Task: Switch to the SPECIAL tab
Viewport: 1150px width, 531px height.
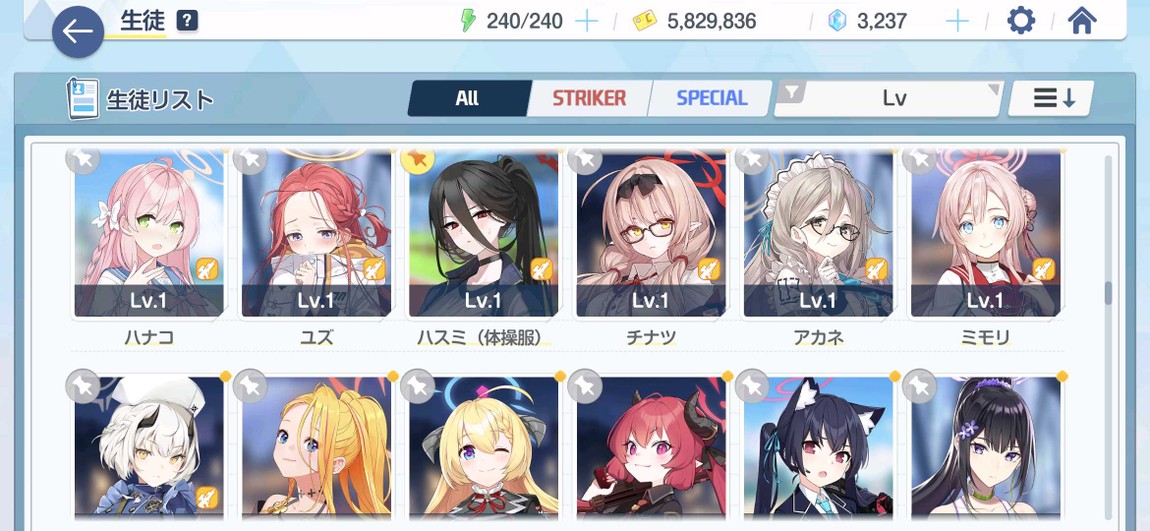Action: pos(711,98)
